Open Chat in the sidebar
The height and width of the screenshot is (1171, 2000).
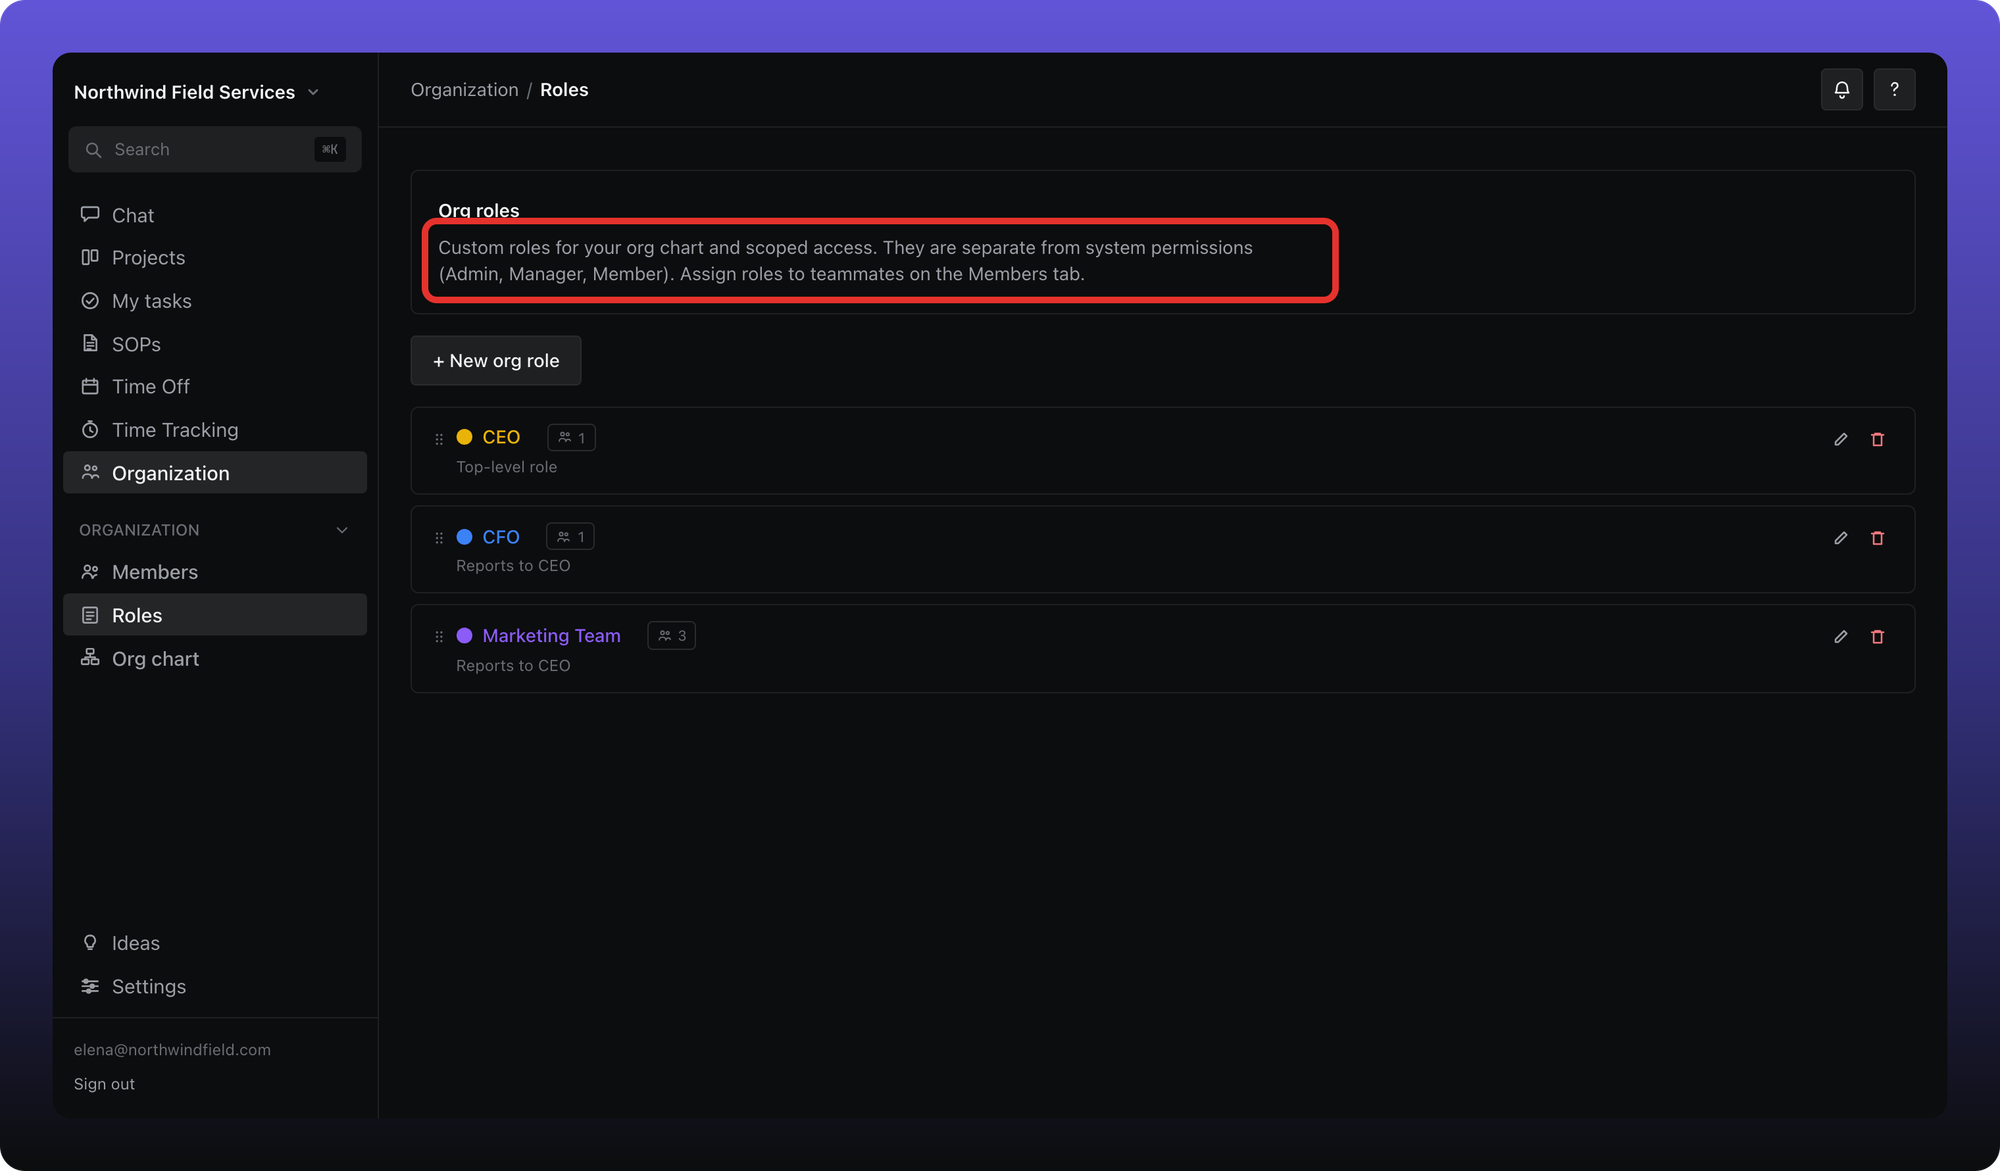point(215,215)
